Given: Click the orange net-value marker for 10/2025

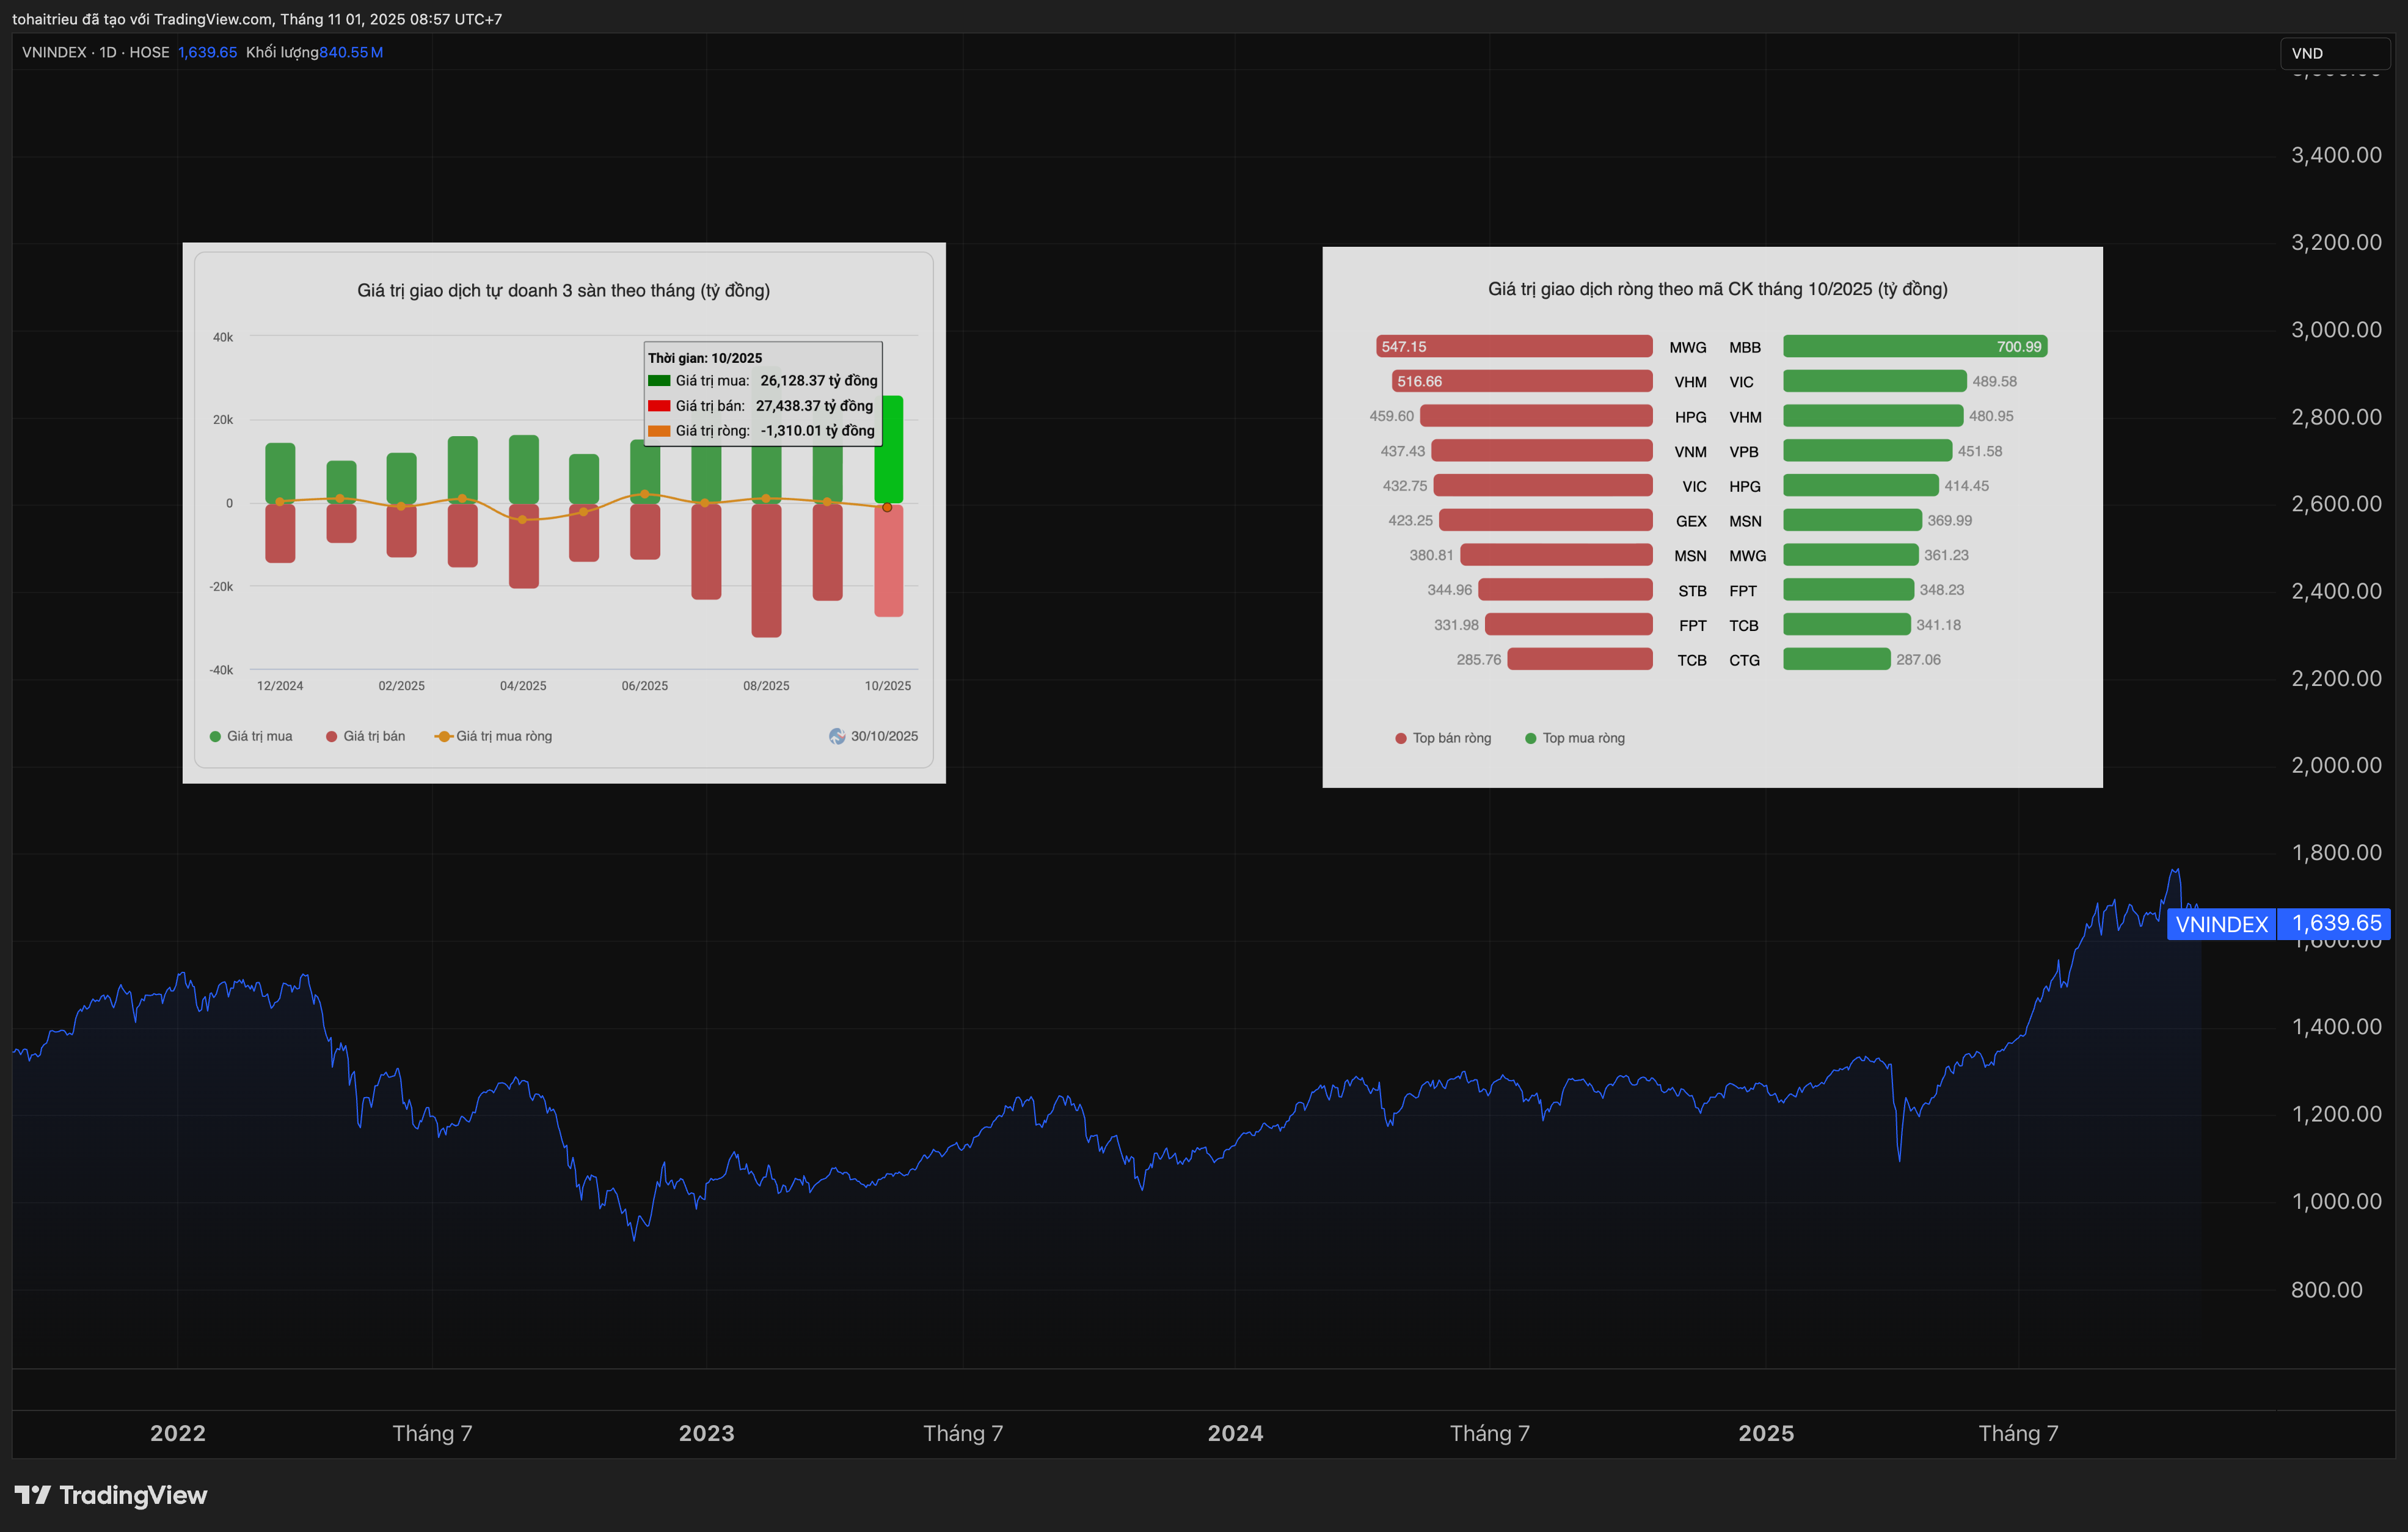Looking at the screenshot, I should (887, 507).
